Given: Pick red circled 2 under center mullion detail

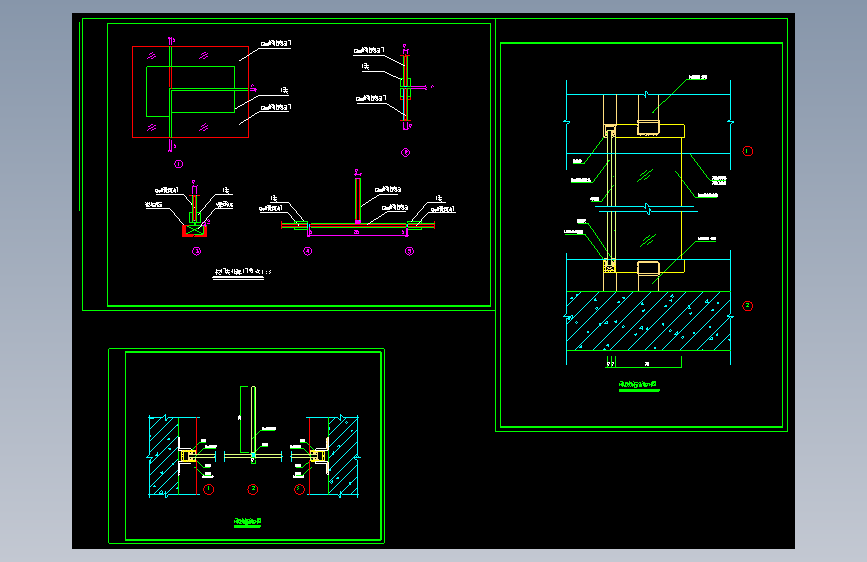Looking at the screenshot, I should (253, 490).
